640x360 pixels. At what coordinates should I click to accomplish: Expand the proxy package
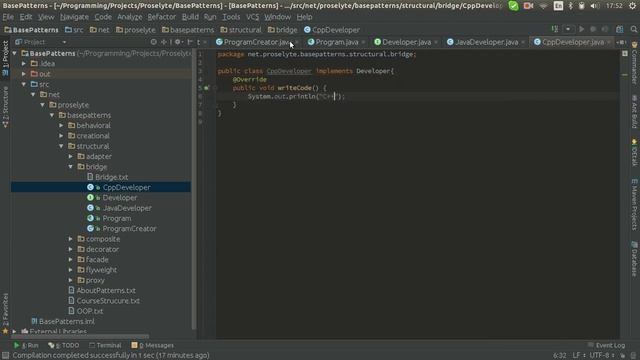pos(71,280)
